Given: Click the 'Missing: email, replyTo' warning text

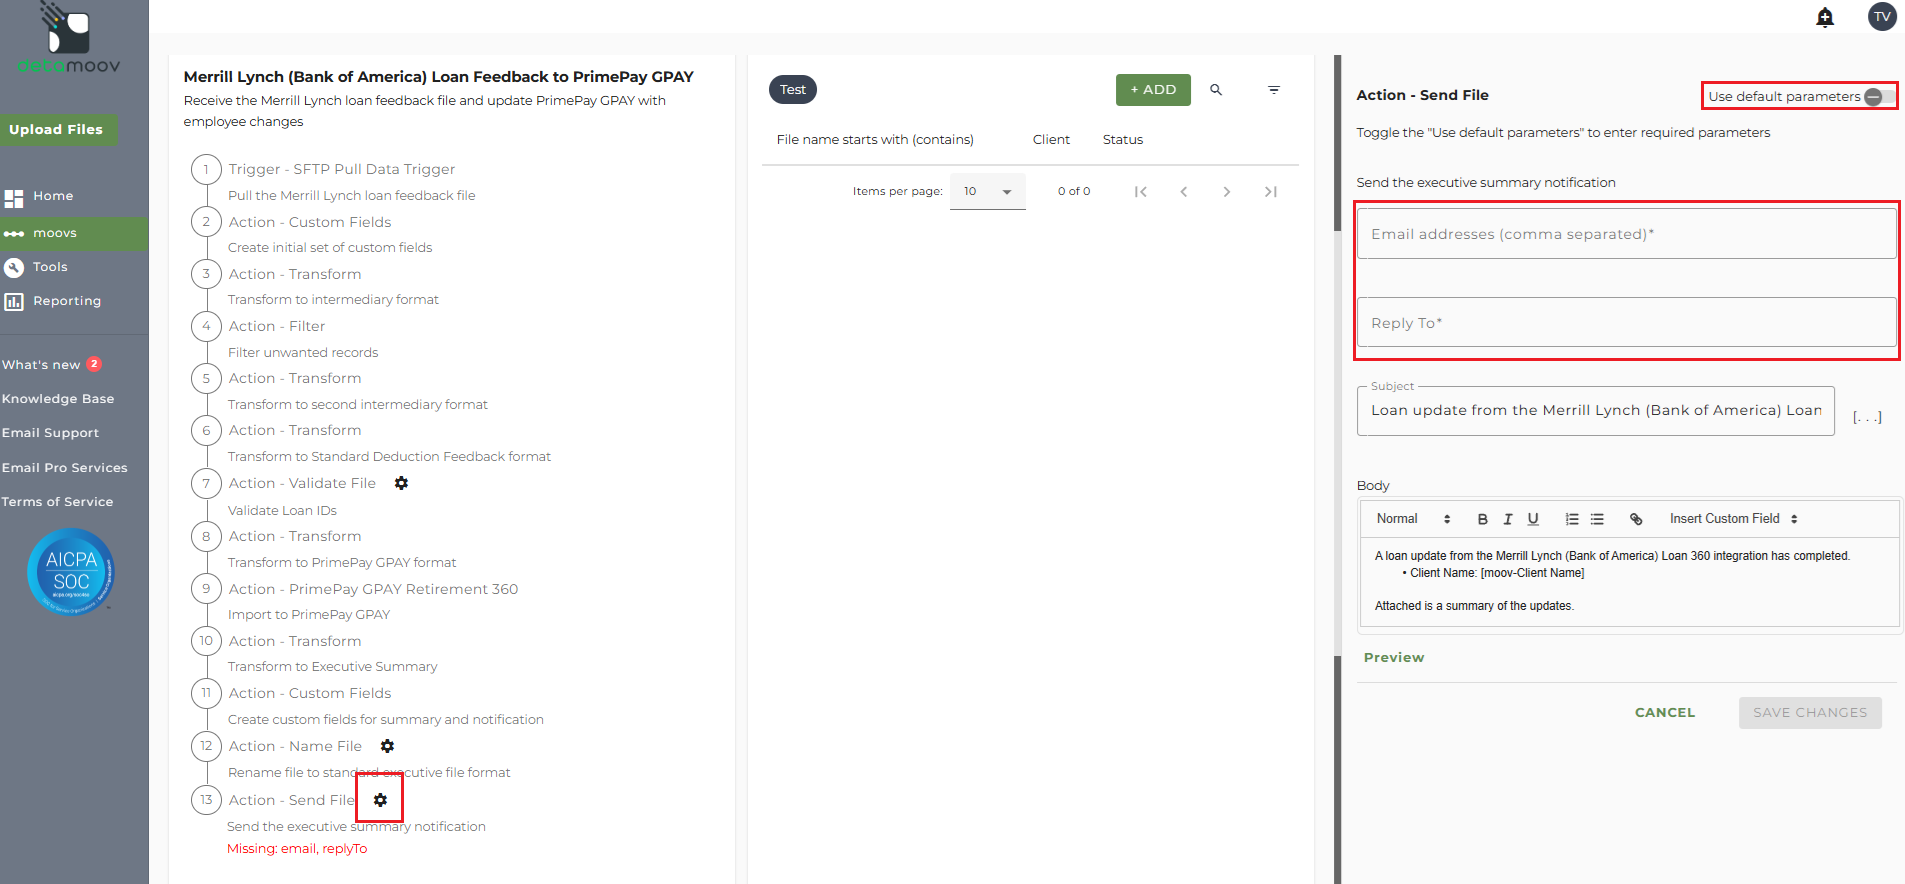Looking at the screenshot, I should [x=297, y=849].
